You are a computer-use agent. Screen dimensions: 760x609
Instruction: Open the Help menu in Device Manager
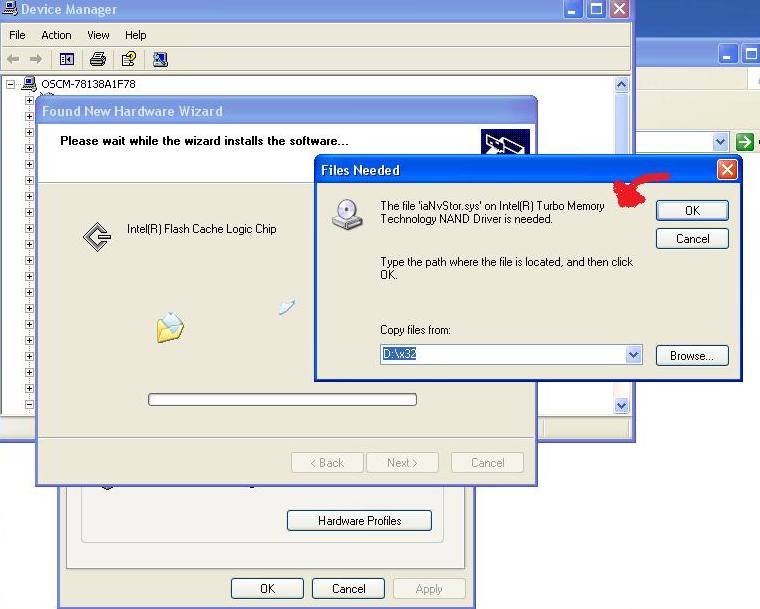135,35
